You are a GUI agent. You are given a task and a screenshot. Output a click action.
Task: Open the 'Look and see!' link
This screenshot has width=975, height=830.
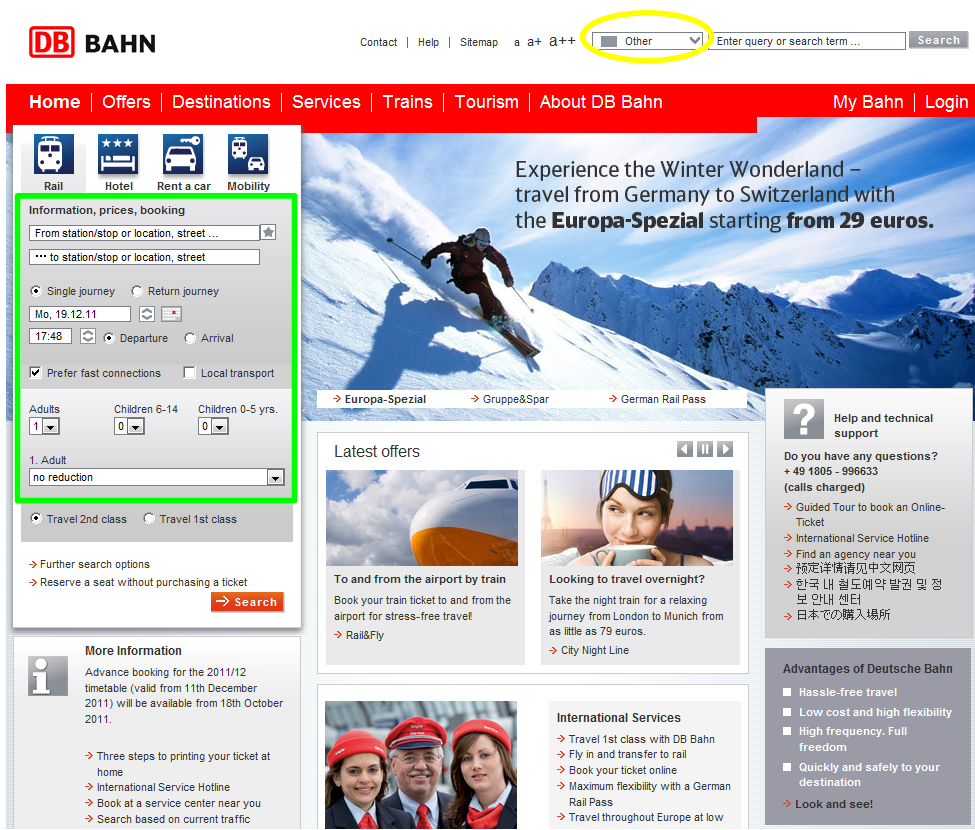(x=834, y=804)
